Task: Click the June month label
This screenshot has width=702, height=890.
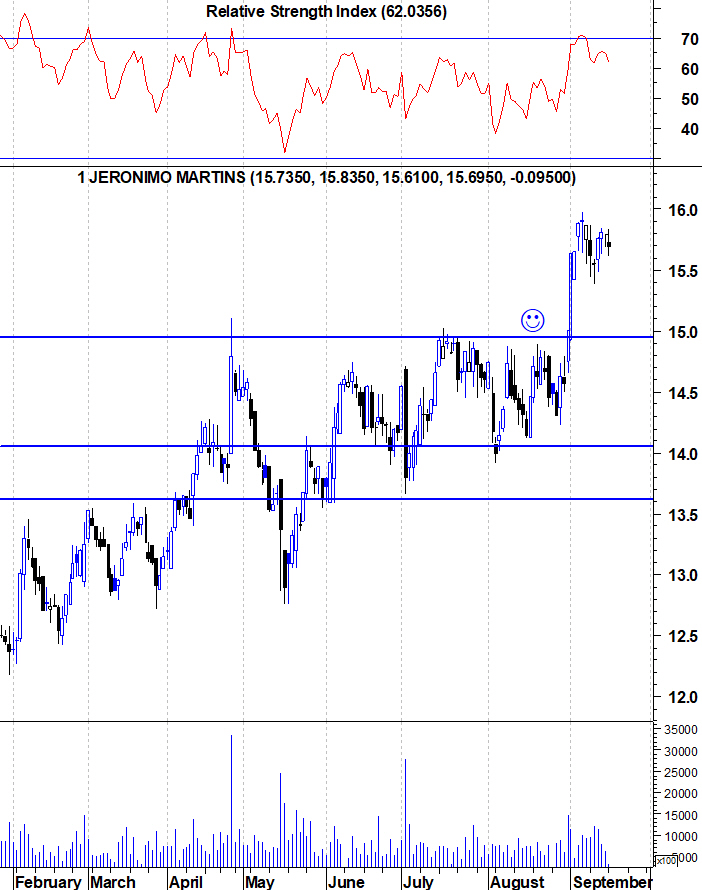Action: point(346,881)
